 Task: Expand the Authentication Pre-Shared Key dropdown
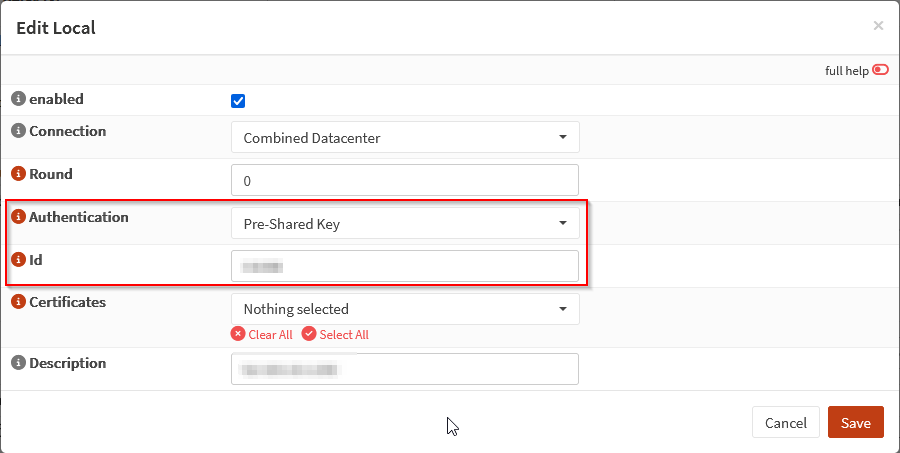coord(405,224)
